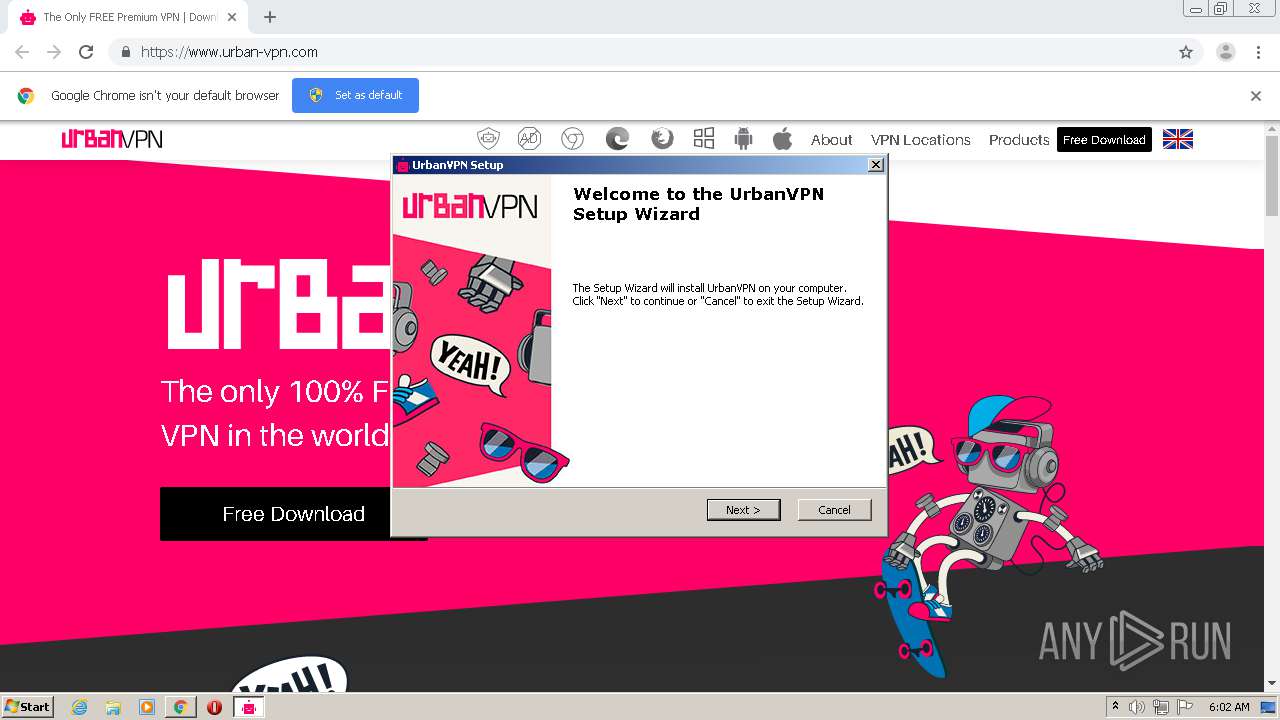Go forward in Chrome

(54, 52)
